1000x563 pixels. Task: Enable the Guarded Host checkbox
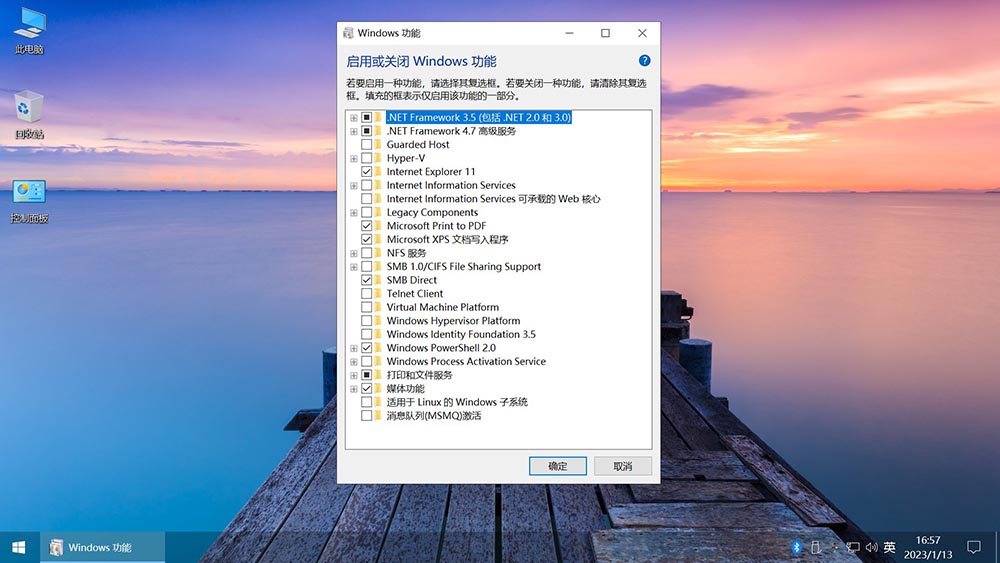click(367, 145)
